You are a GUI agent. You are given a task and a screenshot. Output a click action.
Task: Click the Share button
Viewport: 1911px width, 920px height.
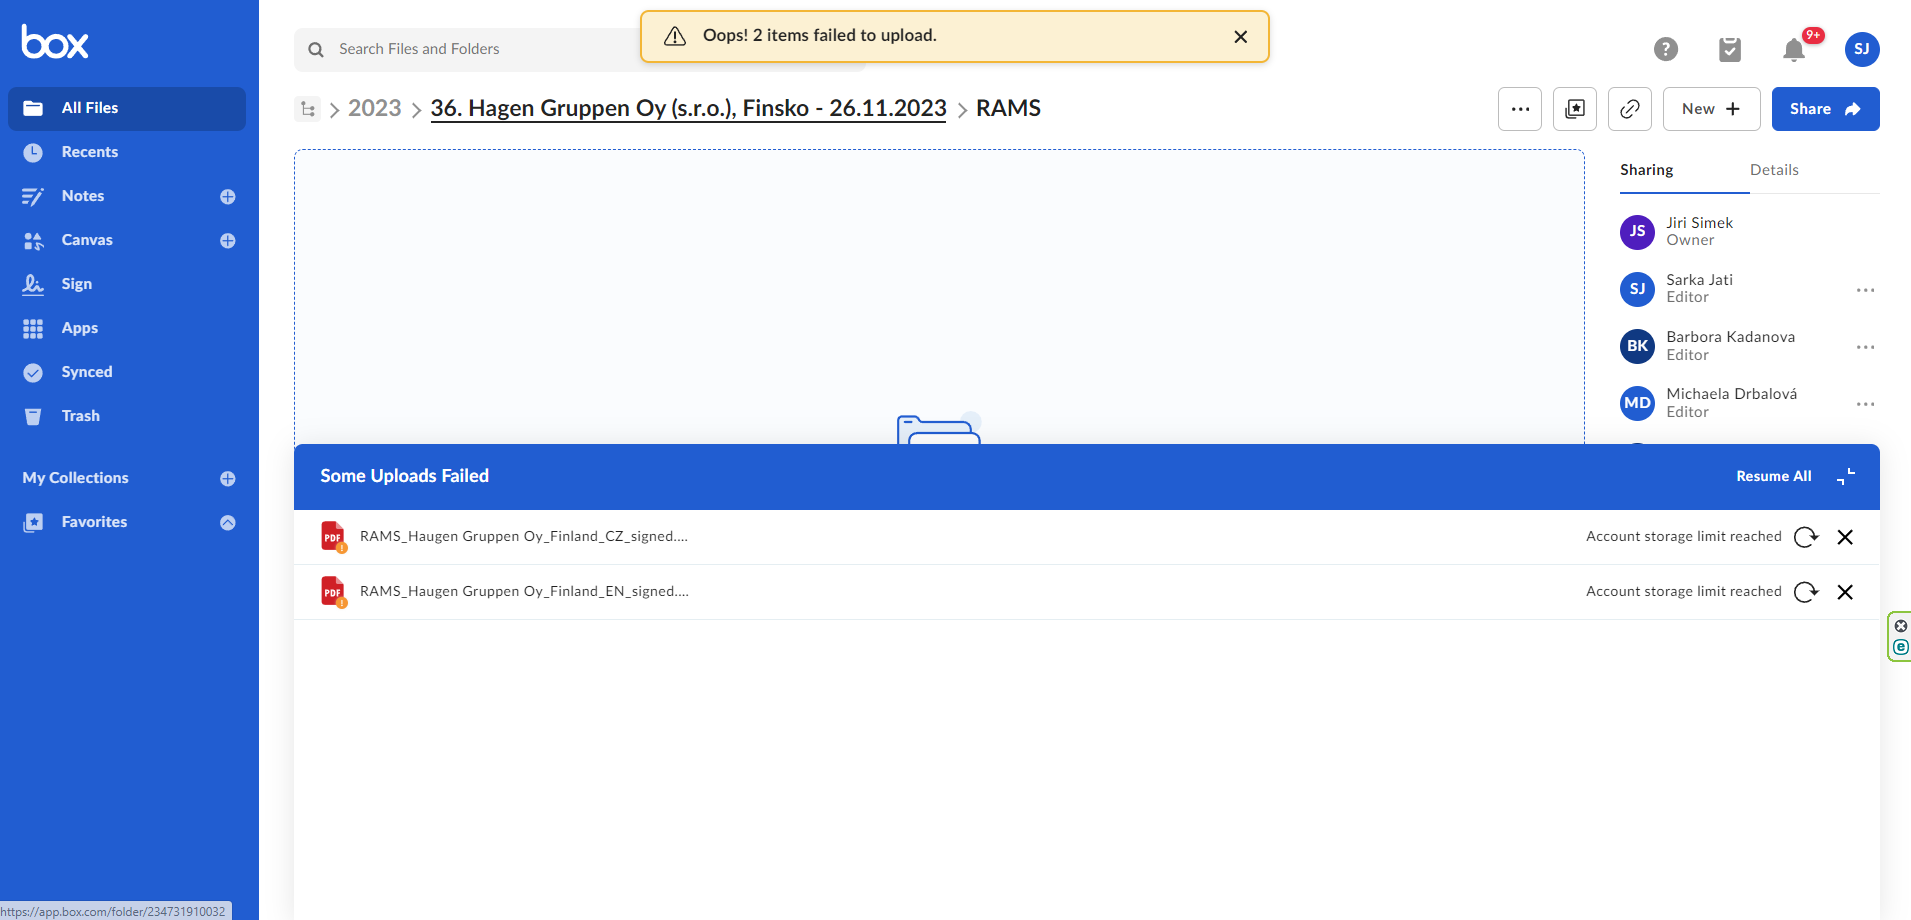coord(1826,109)
